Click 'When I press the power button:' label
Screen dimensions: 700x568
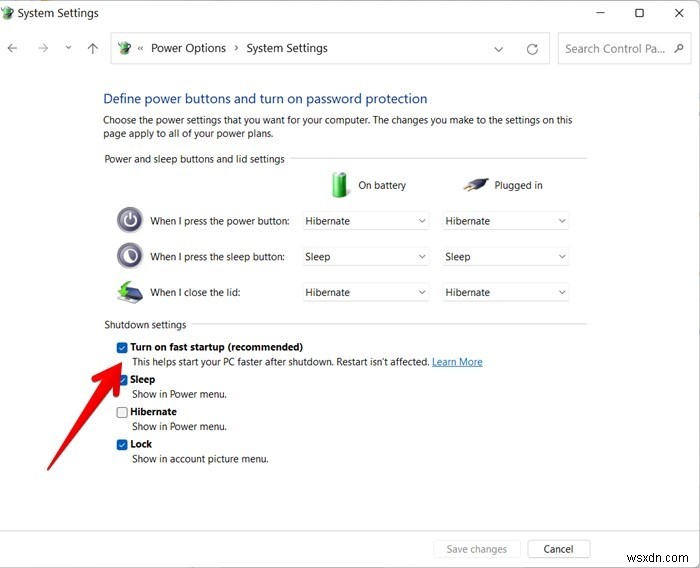[x=220, y=221]
